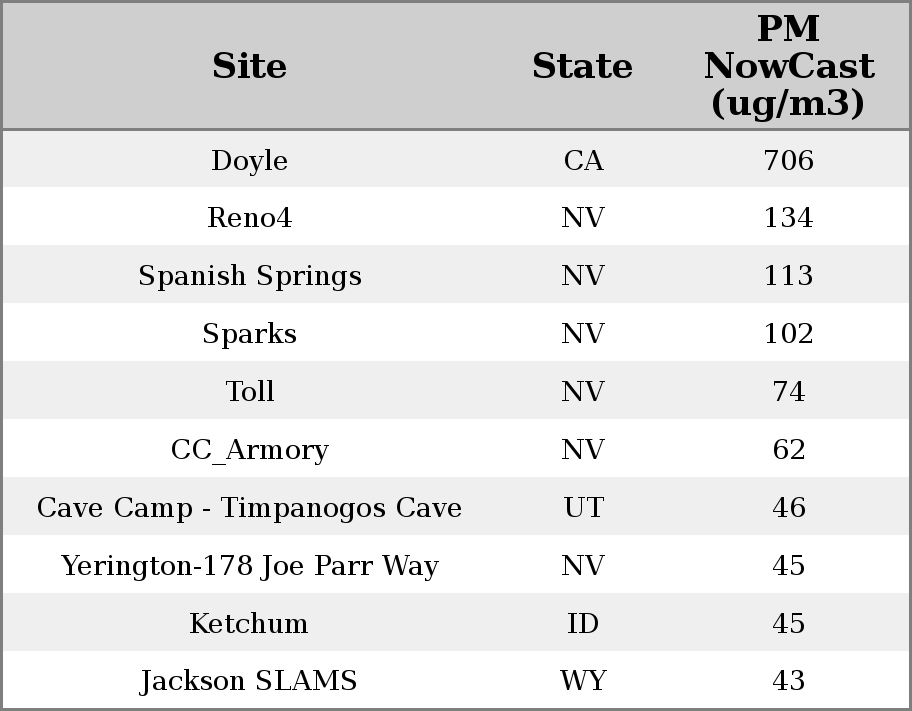This screenshot has width=912, height=711.
Task: Click the State column header
Action: click(582, 67)
